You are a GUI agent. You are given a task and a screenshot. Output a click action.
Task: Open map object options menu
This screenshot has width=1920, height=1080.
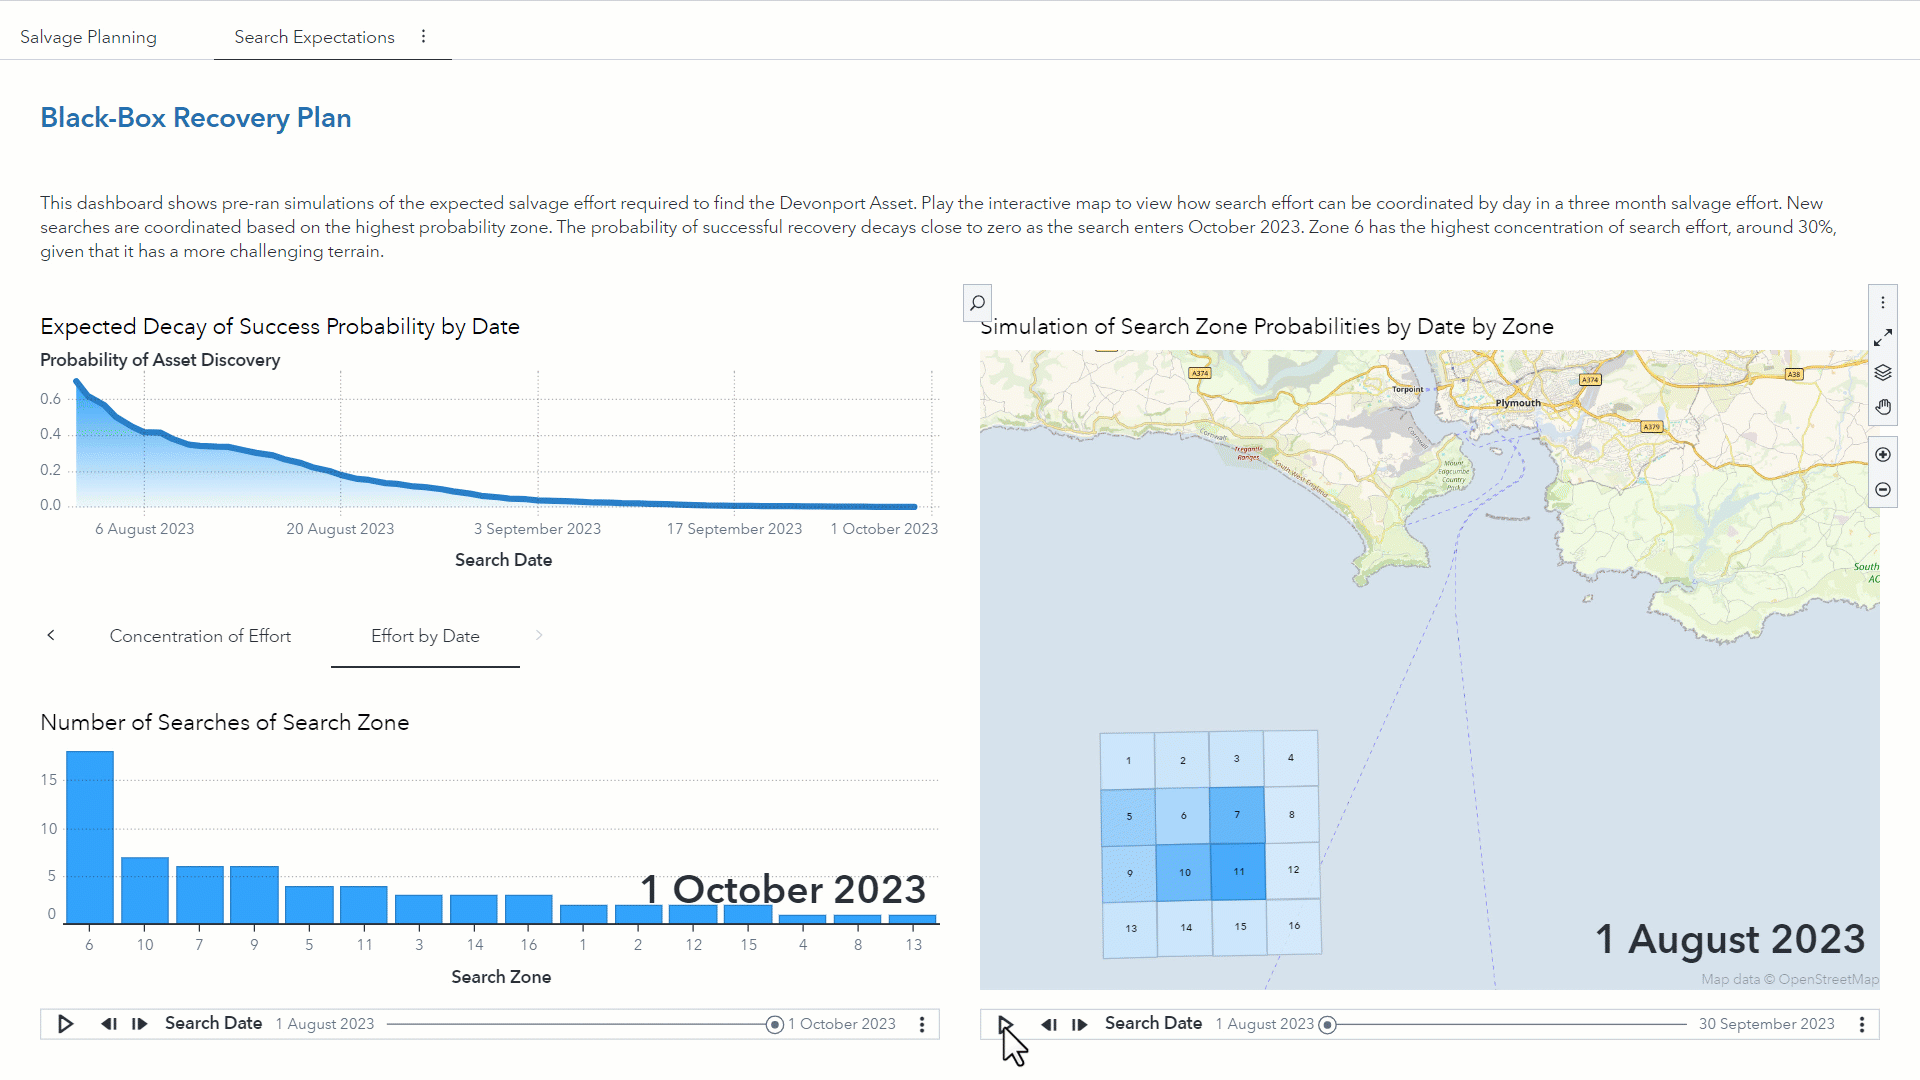pyautogui.click(x=1883, y=302)
